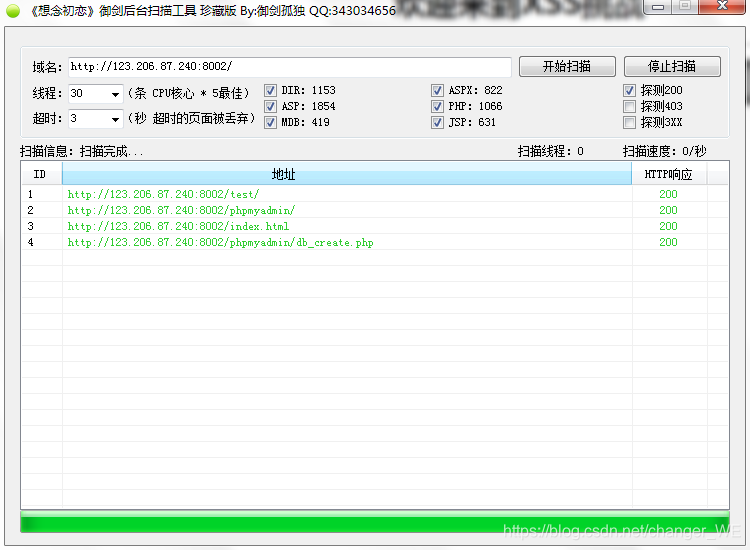Enable the 探测3XX checkbox
The height and width of the screenshot is (550, 750).
coord(629,122)
